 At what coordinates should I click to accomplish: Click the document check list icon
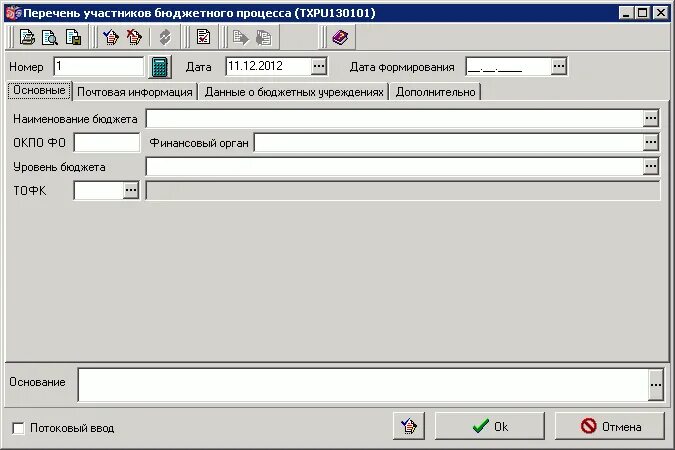point(203,37)
